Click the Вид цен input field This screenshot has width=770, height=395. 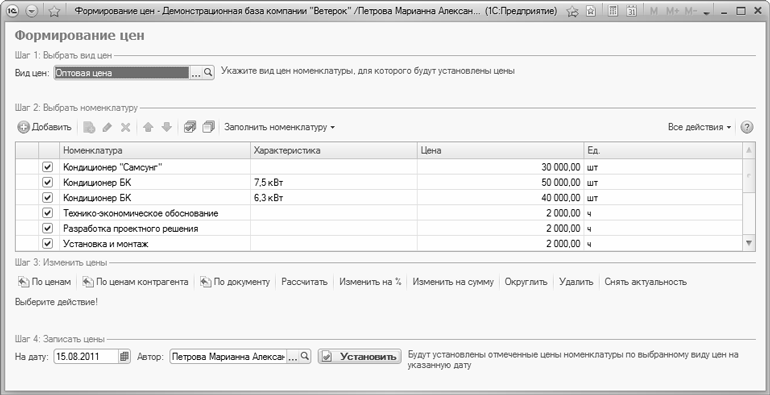click(x=121, y=73)
